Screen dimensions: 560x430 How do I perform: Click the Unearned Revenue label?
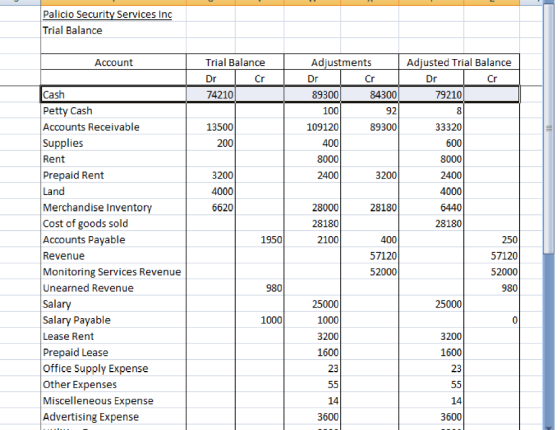point(88,288)
